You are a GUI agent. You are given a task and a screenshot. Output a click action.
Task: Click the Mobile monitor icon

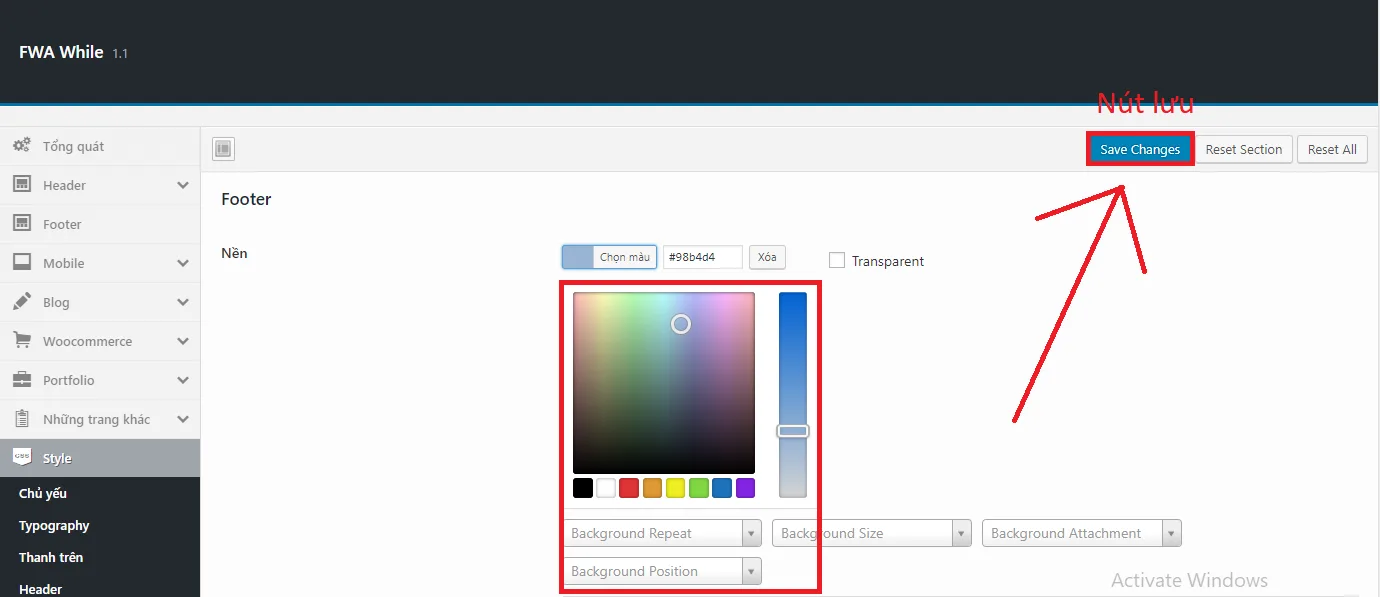(21, 262)
